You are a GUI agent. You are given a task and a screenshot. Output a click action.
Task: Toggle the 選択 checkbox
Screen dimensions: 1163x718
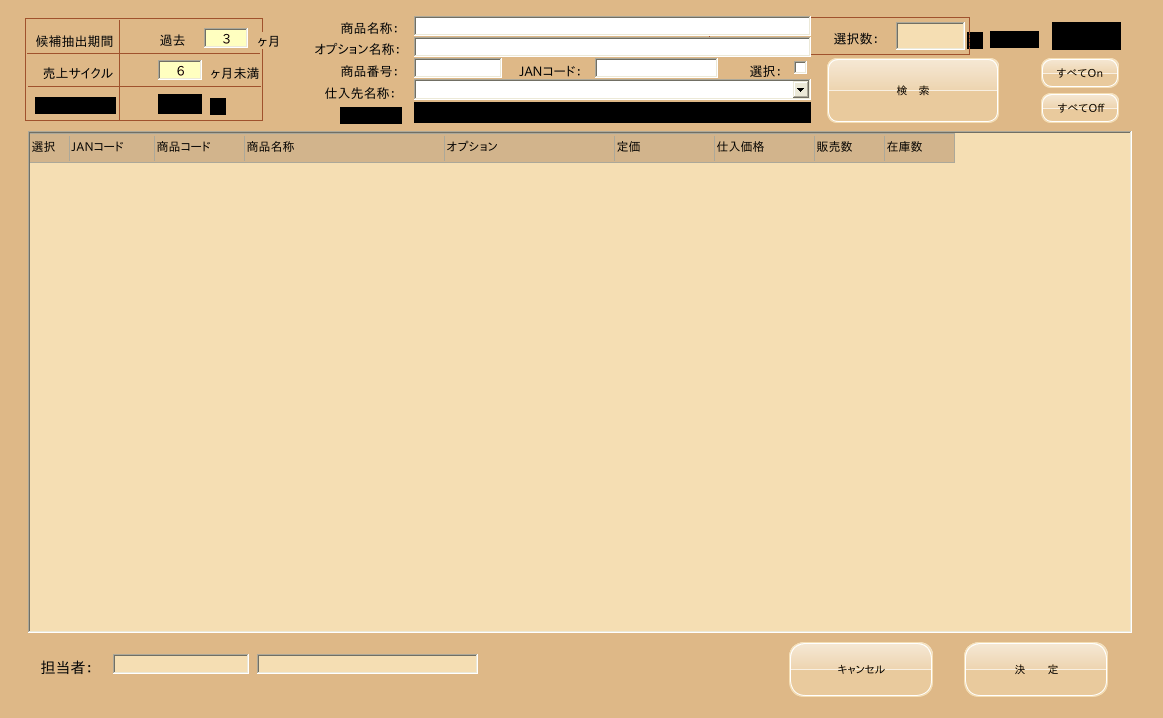tap(800, 67)
